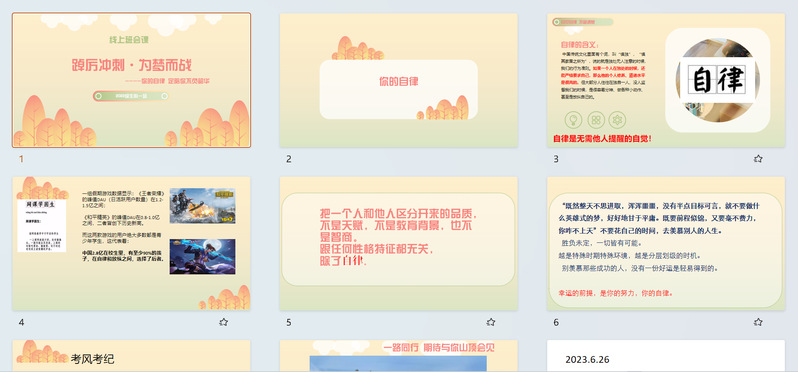Select the white slide dated 2023.6.26
This screenshot has width=798, height=372.
pos(666,356)
